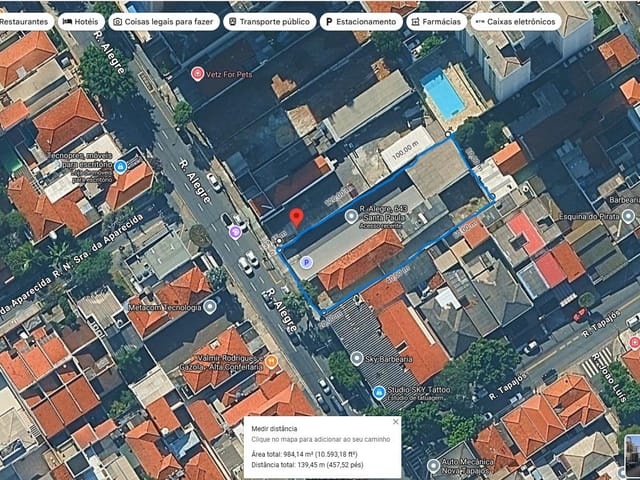Select the Estacionamento filter chip
640x480 pixels.
click(361, 22)
